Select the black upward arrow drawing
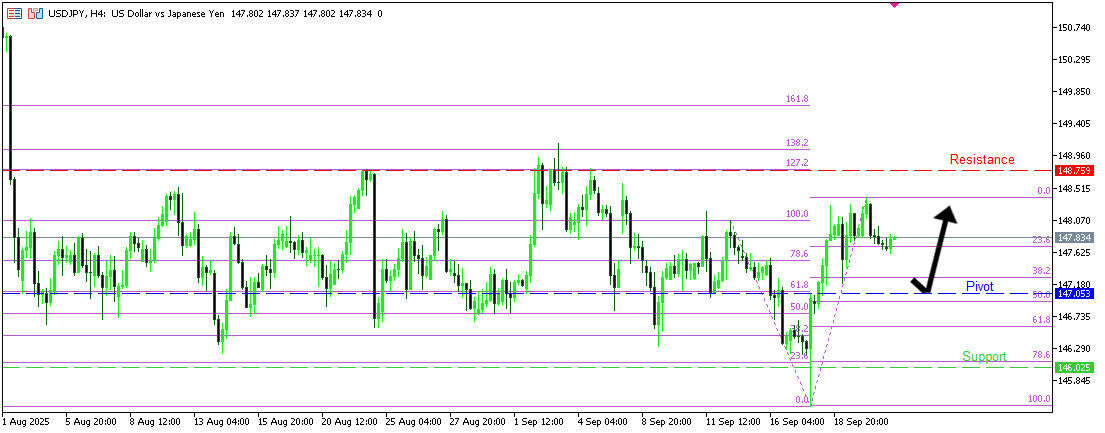 coord(938,250)
